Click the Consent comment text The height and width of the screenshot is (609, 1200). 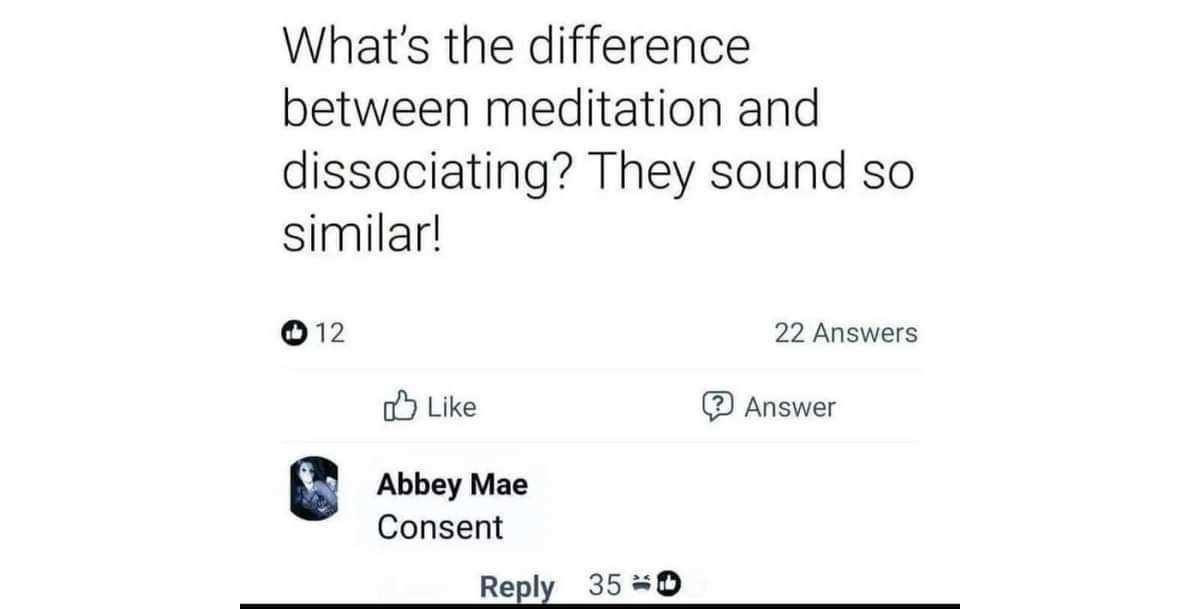tap(440, 527)
